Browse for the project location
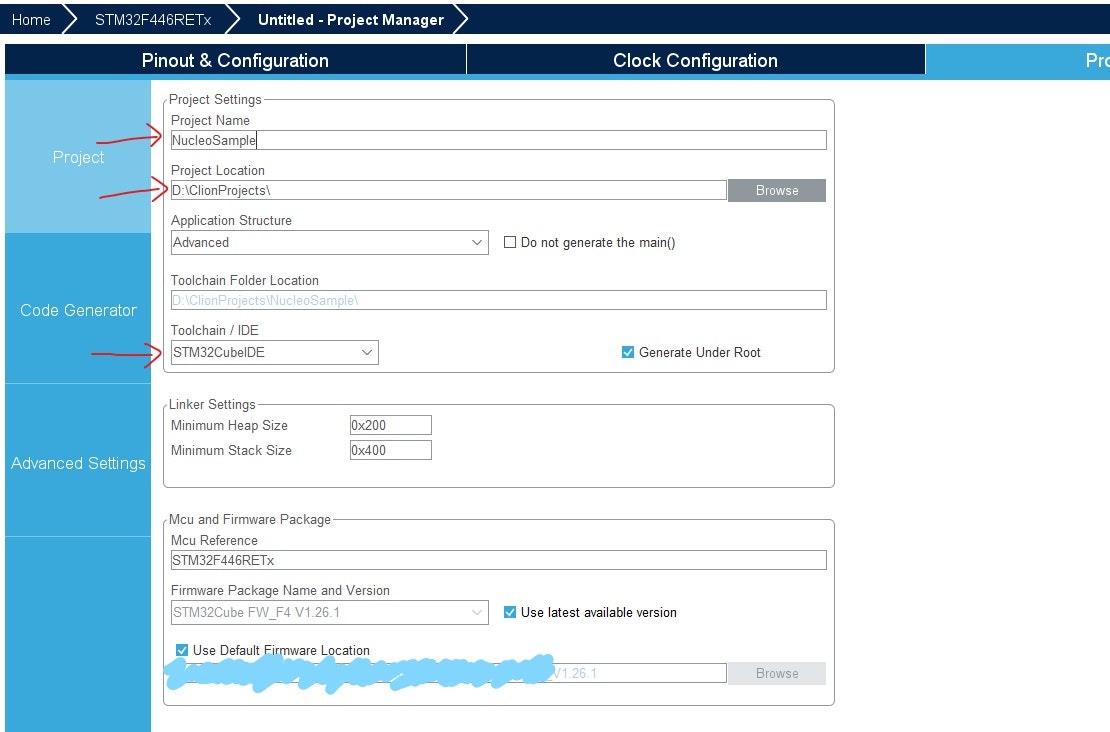This screenshot has width=1110, height=732. point(777,190)
